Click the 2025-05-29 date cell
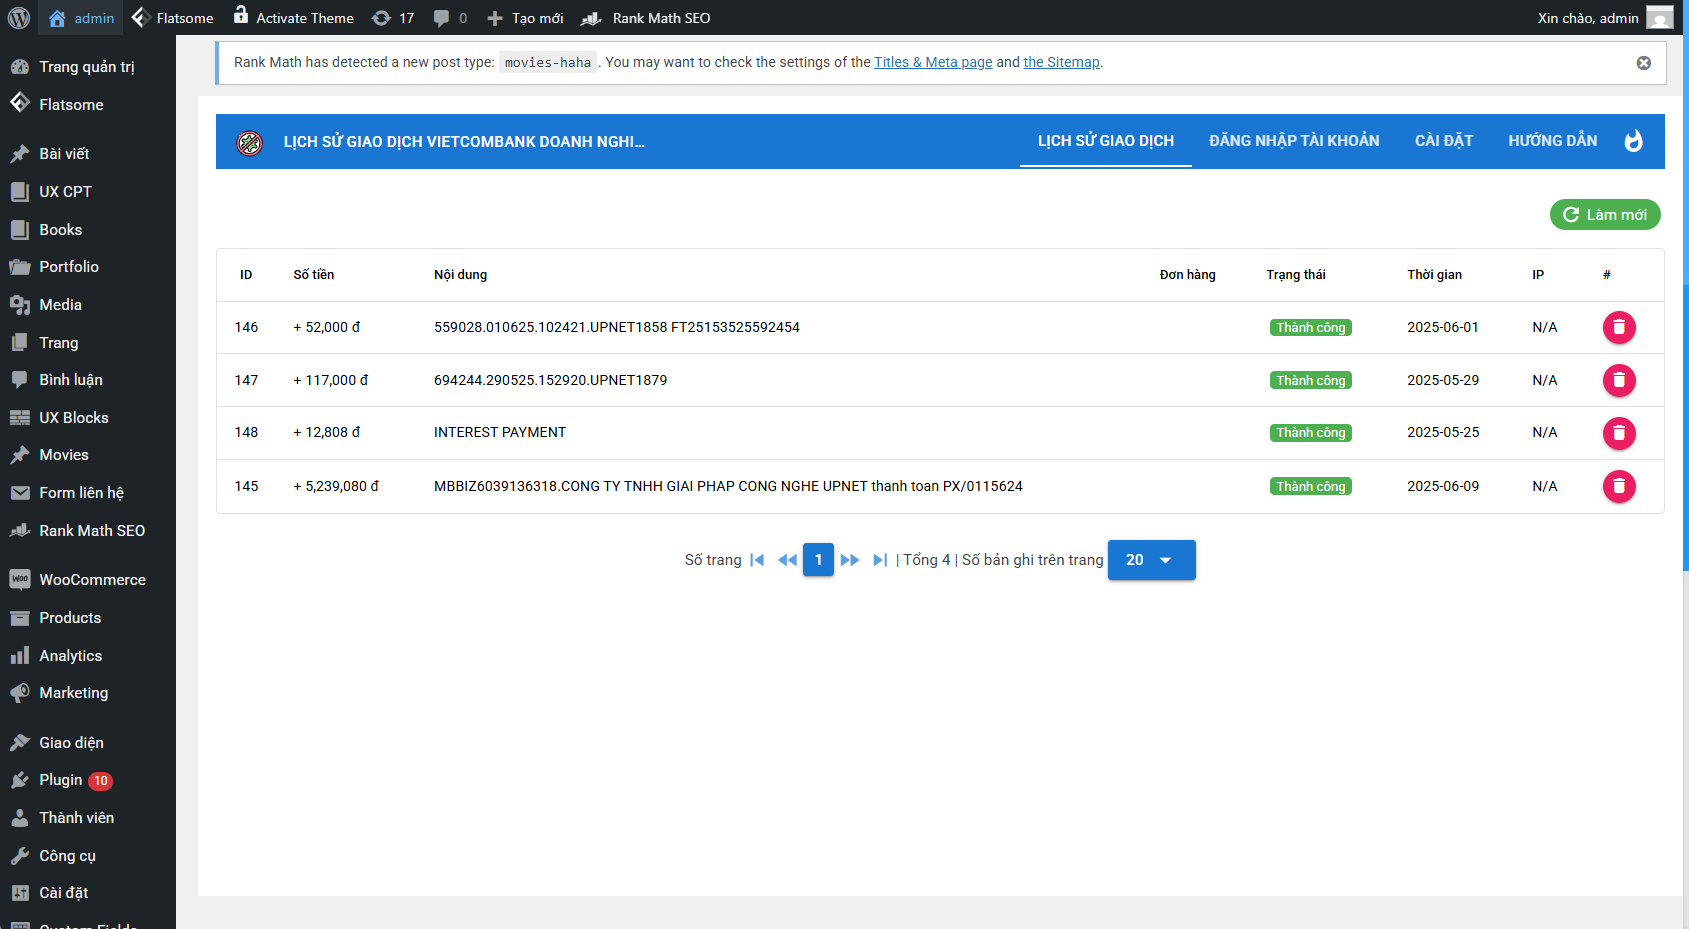The image size is (1689, 929). 1443,380
